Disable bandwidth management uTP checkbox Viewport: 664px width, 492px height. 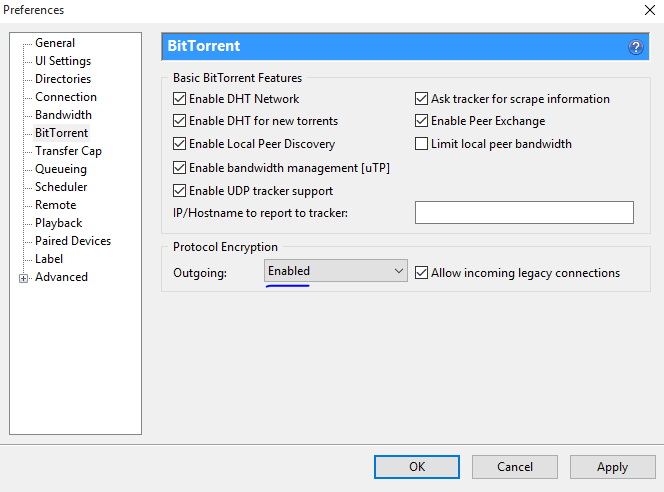(180, 168)
